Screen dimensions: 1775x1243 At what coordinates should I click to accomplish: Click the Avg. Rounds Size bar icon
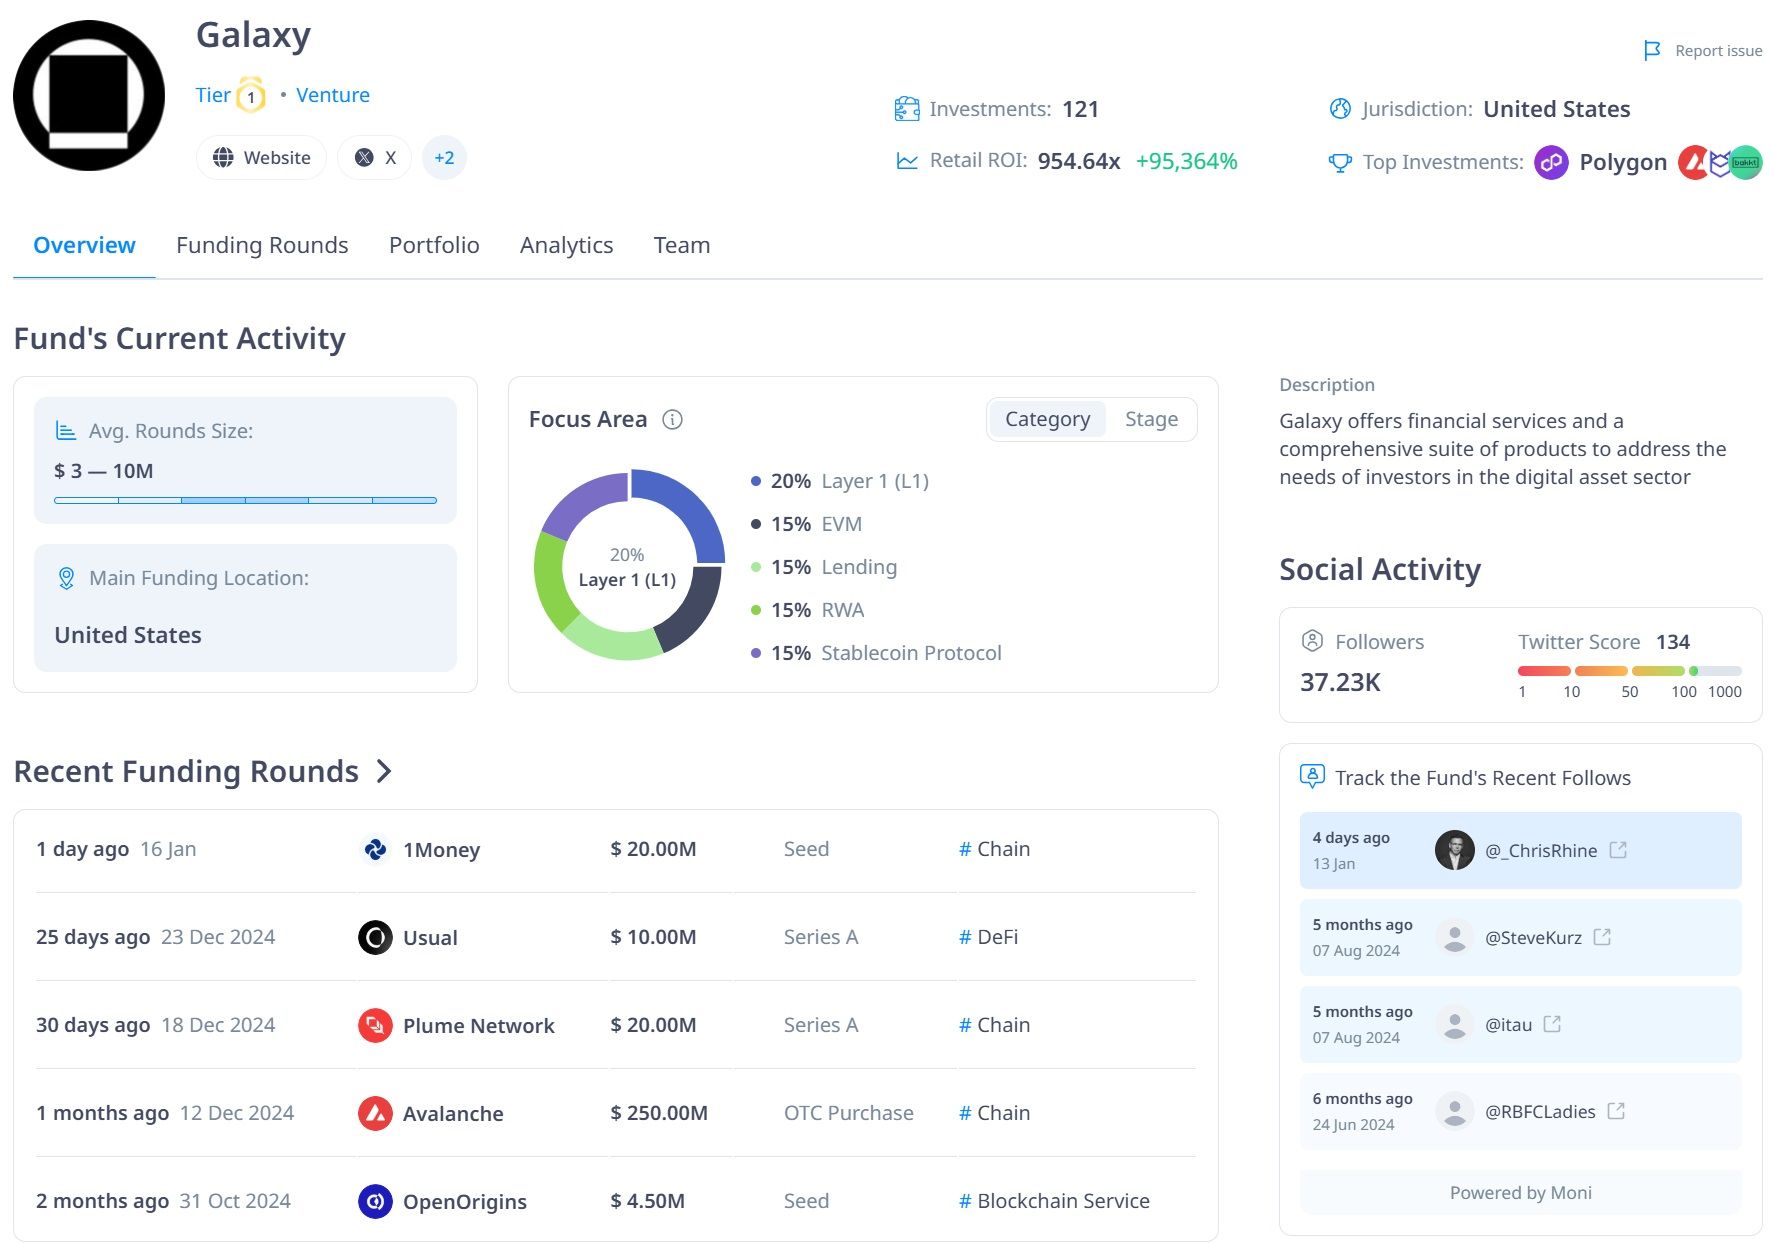pos(66,431)
